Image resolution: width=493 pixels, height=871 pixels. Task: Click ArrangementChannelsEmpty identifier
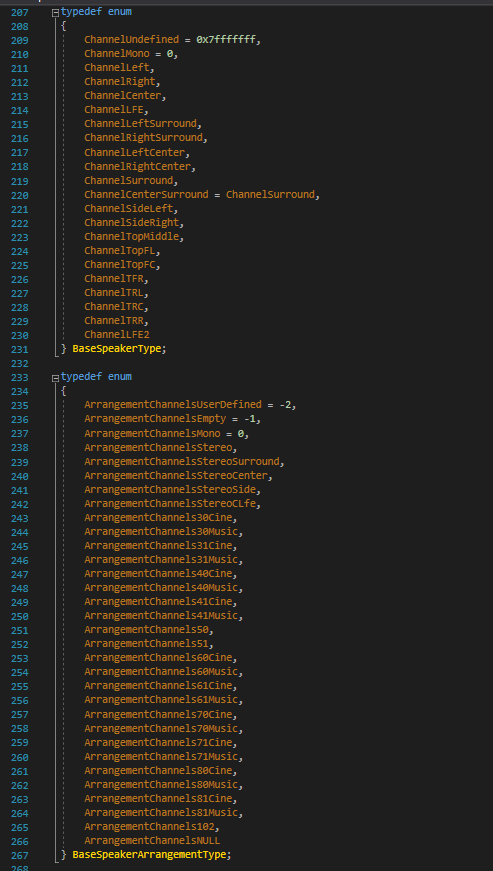(x=155, y=419)
